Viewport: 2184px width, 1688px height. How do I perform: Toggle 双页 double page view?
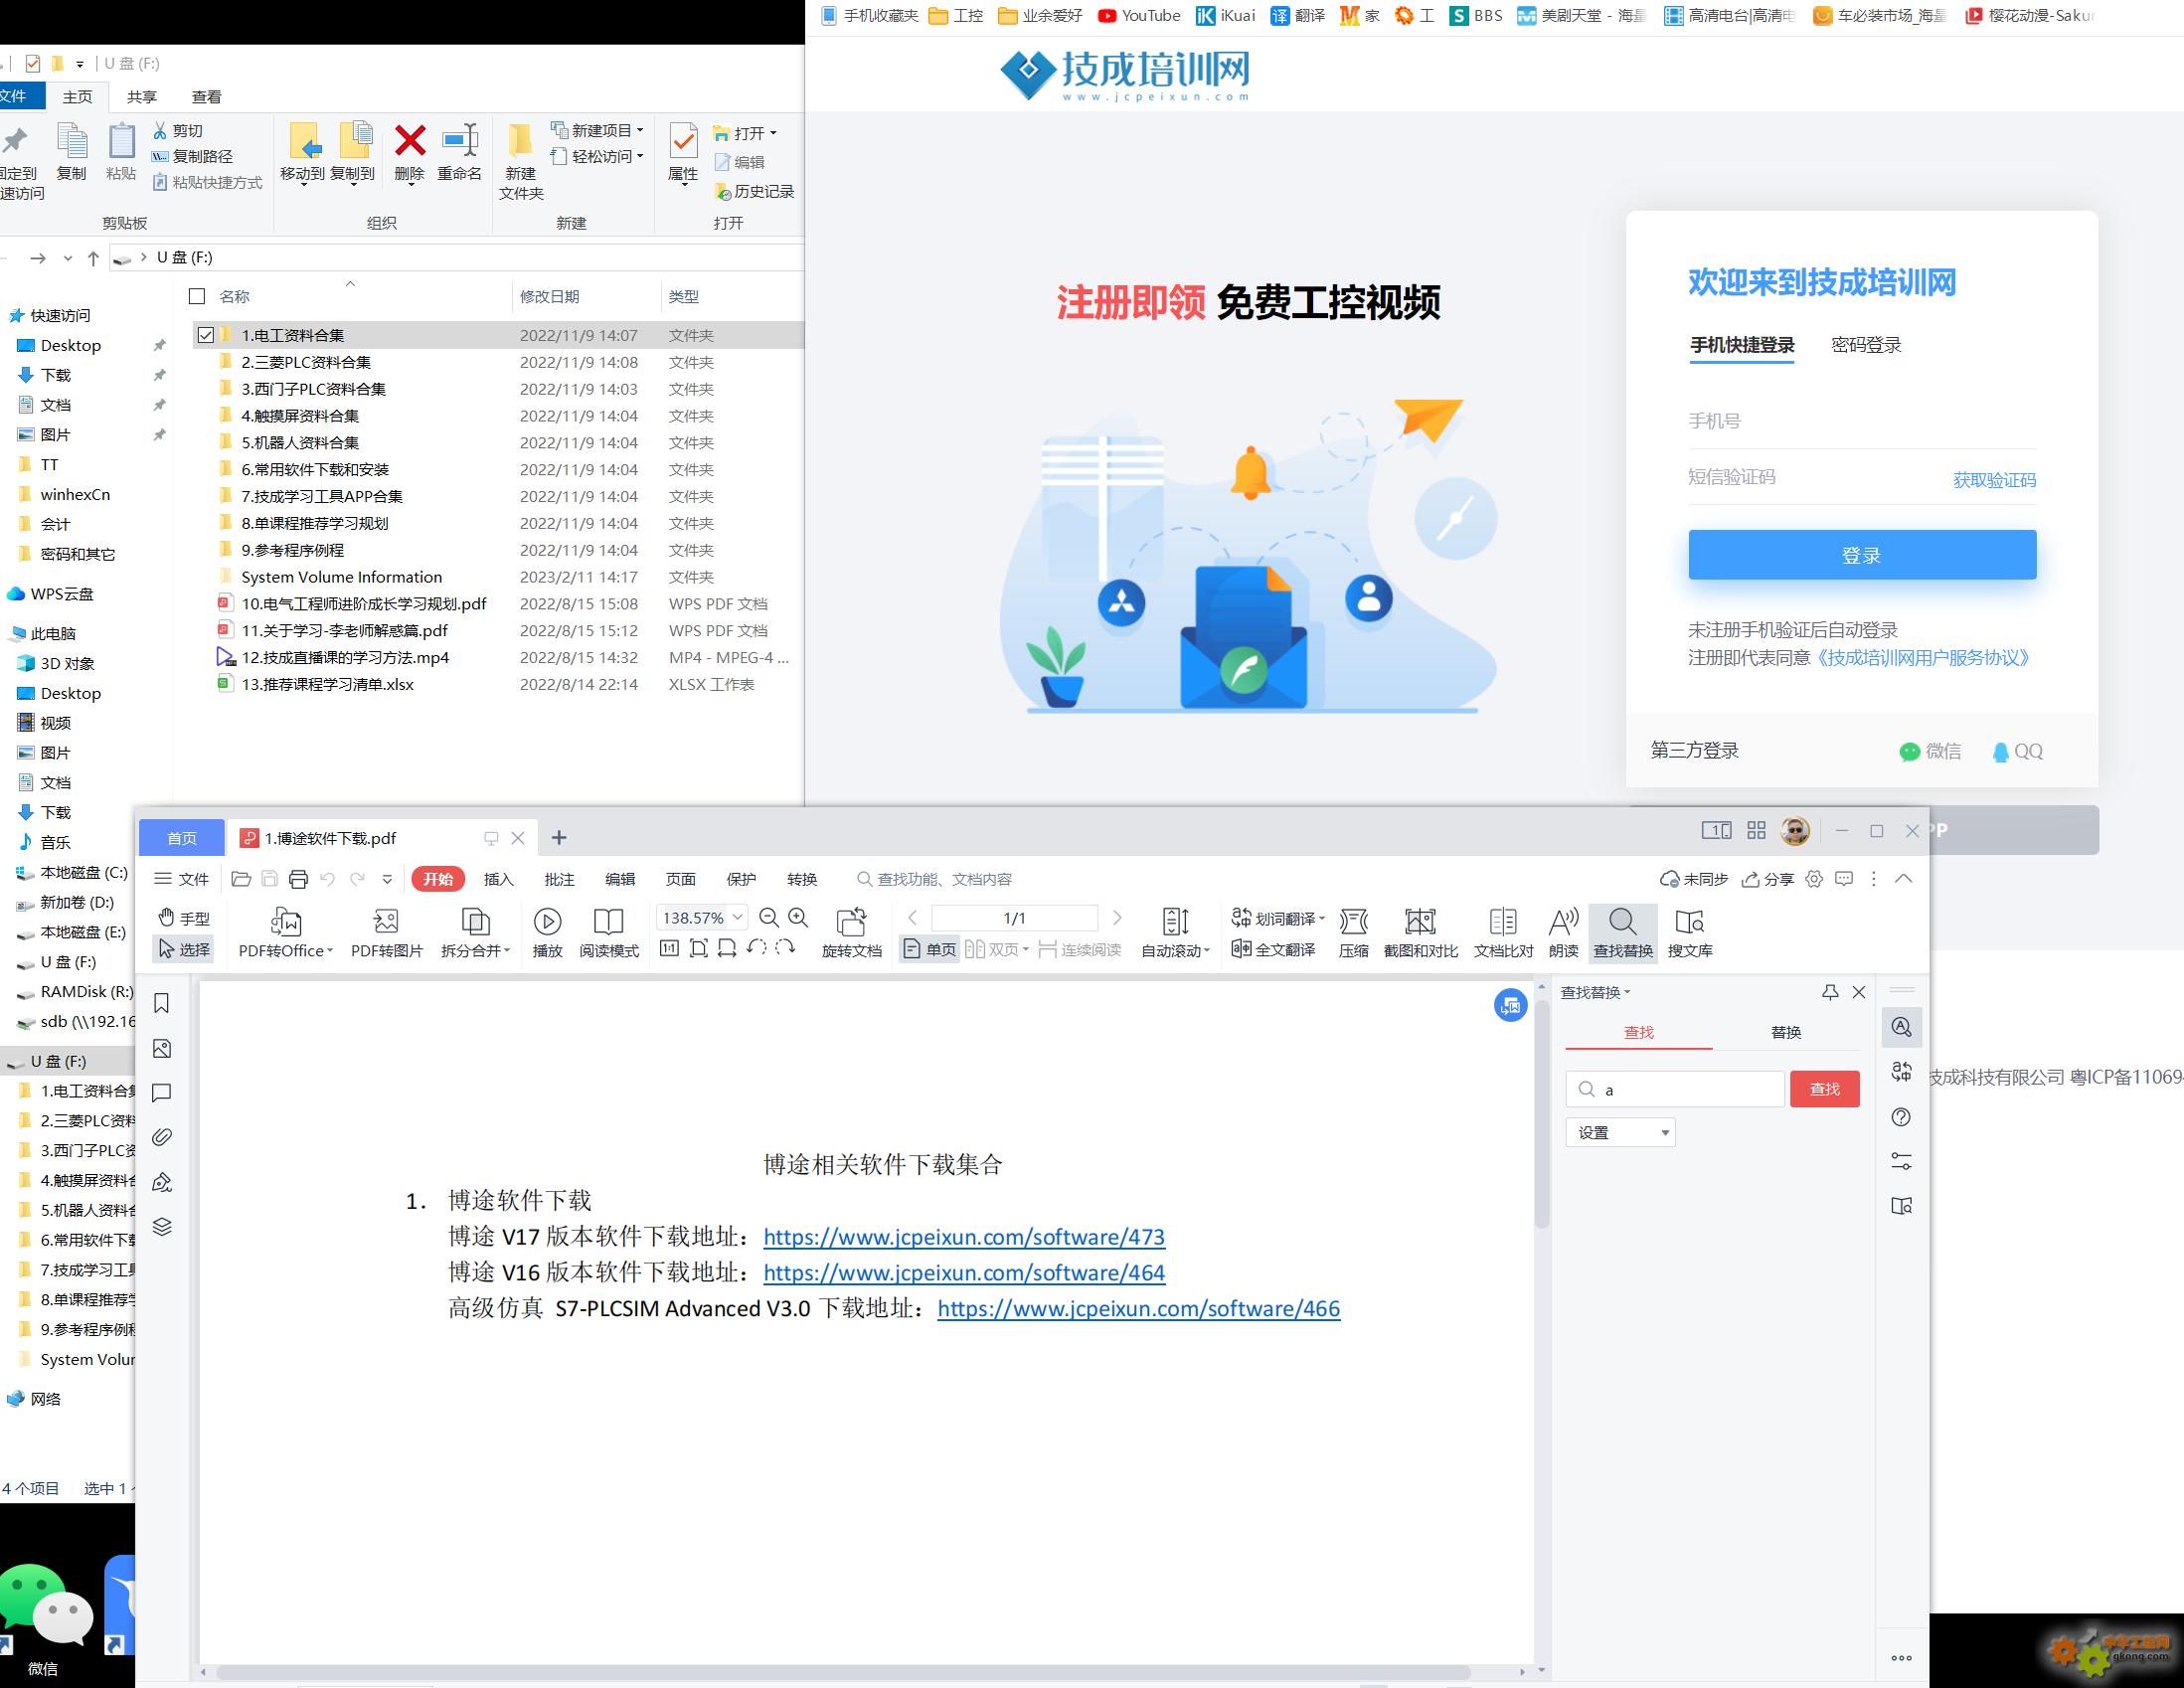click(996, 949)
